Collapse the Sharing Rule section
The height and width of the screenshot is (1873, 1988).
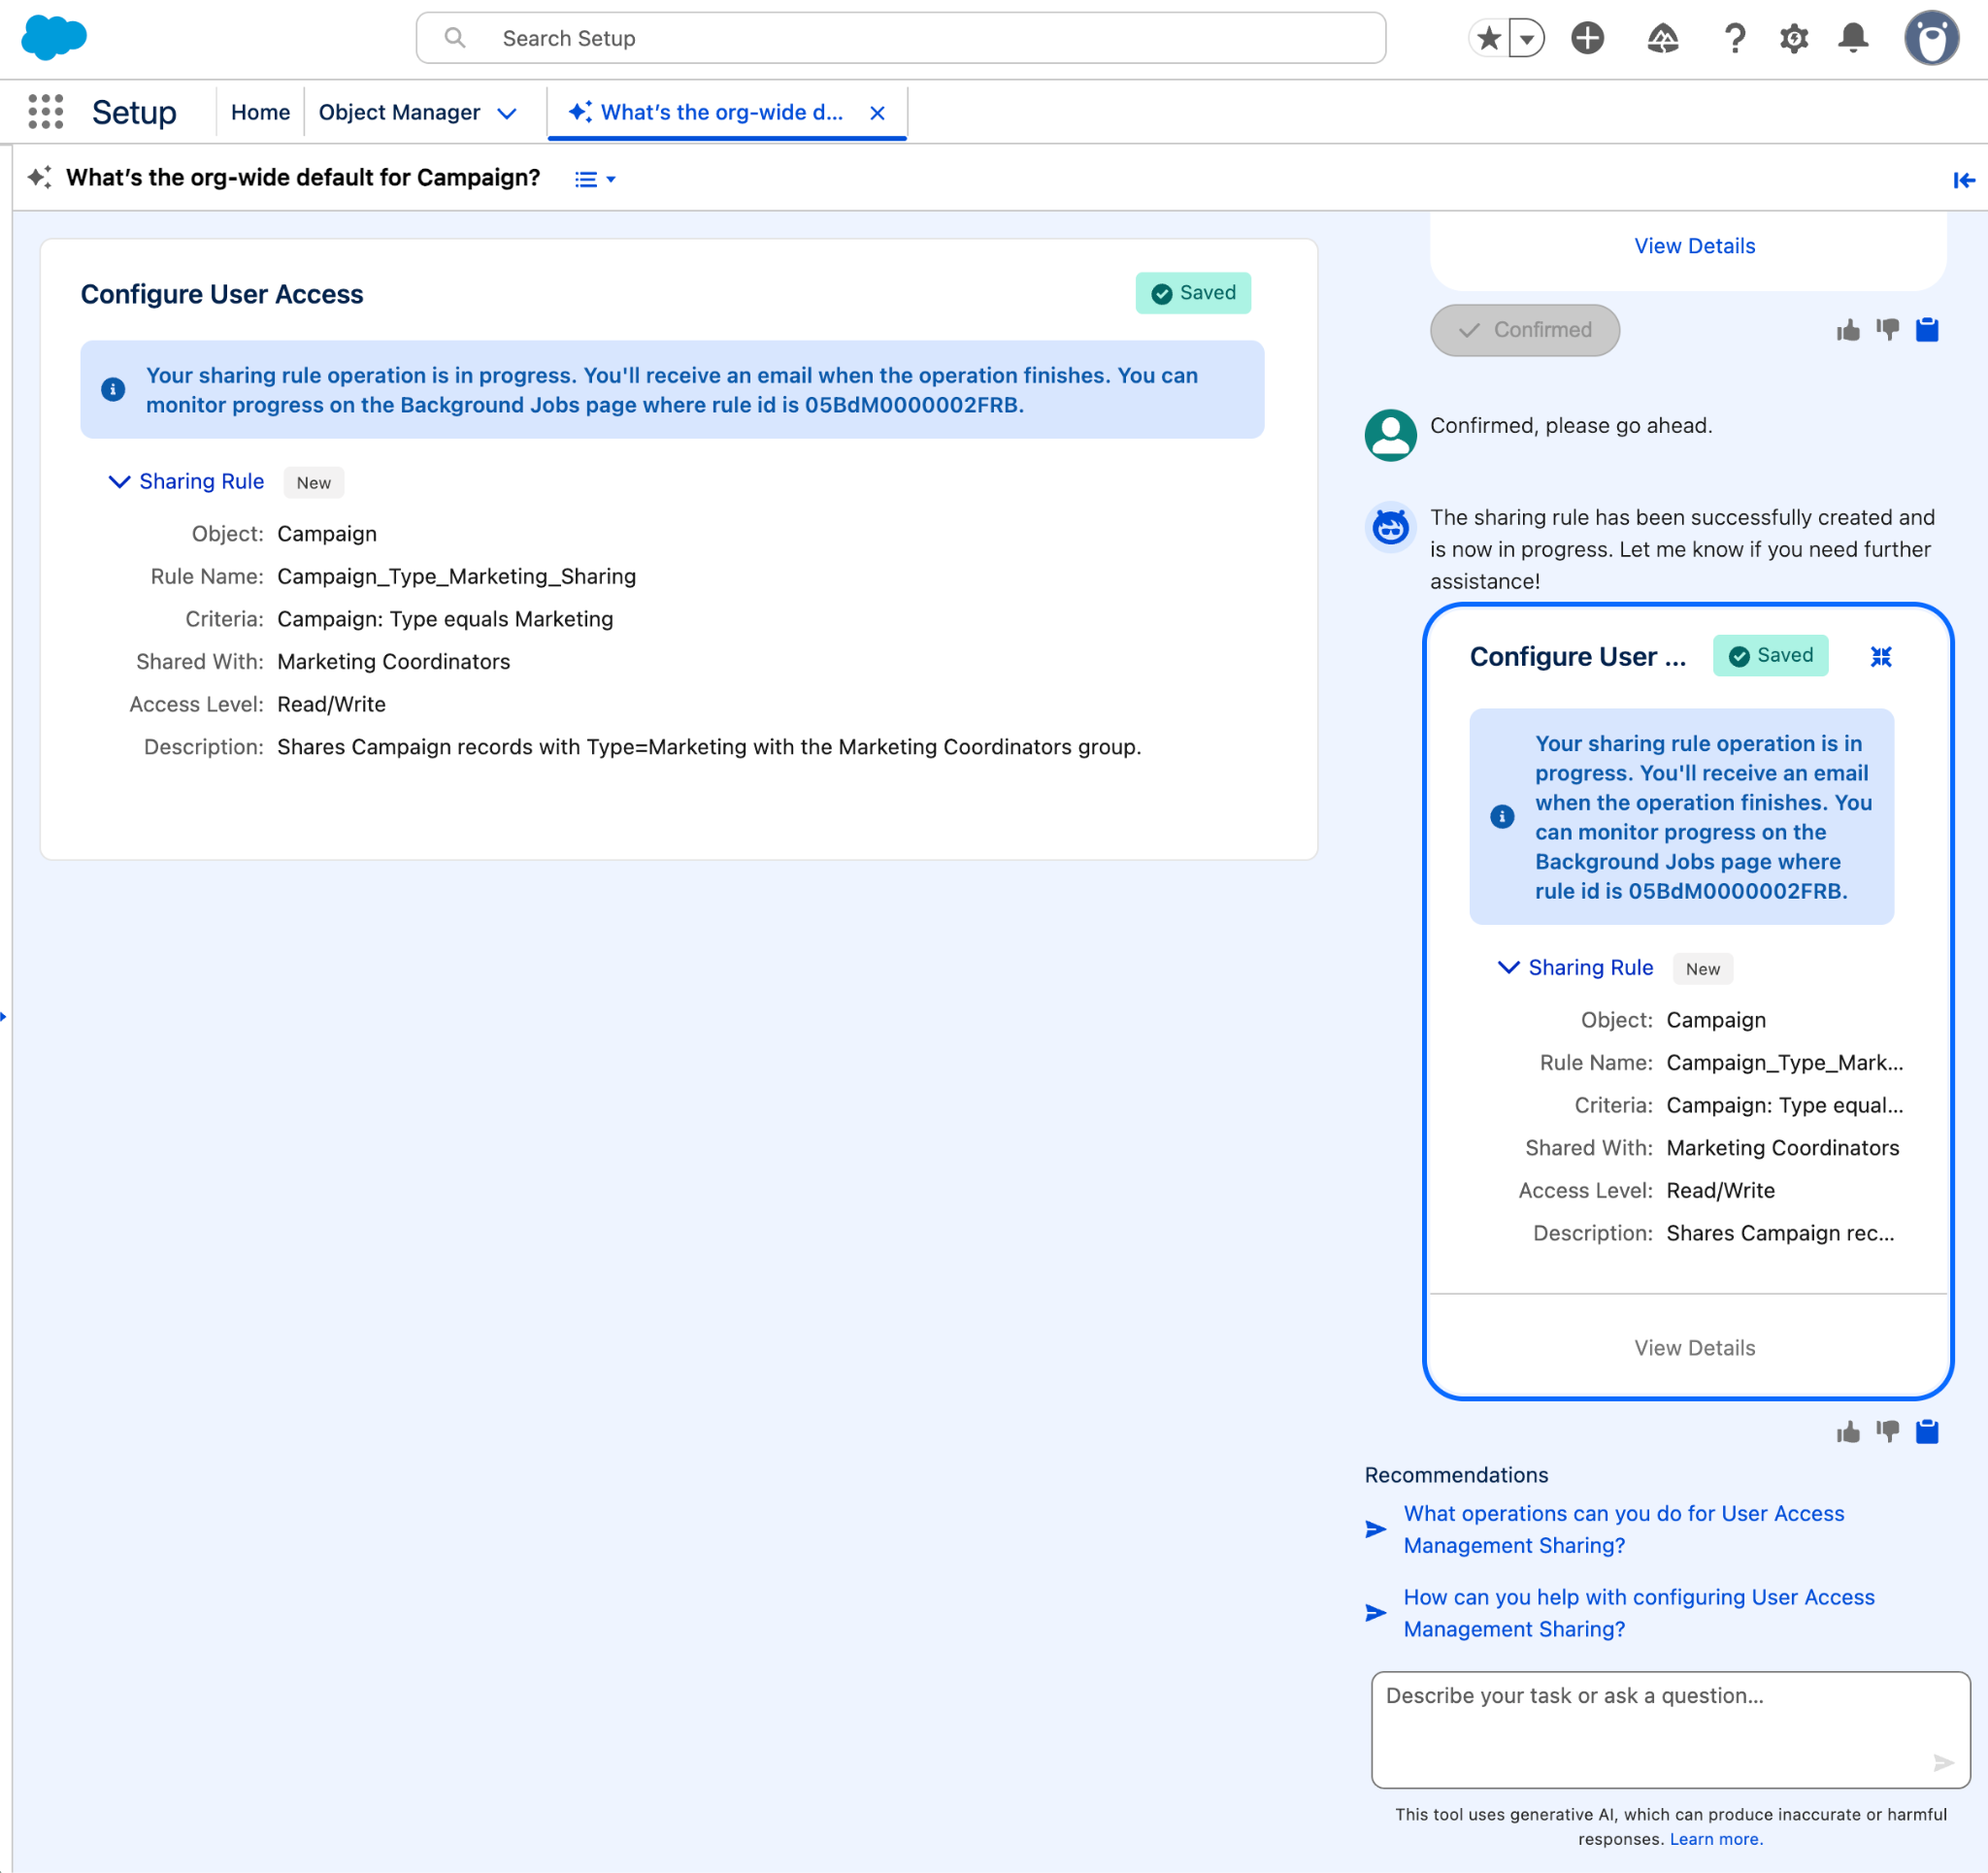tap(119, 482)
